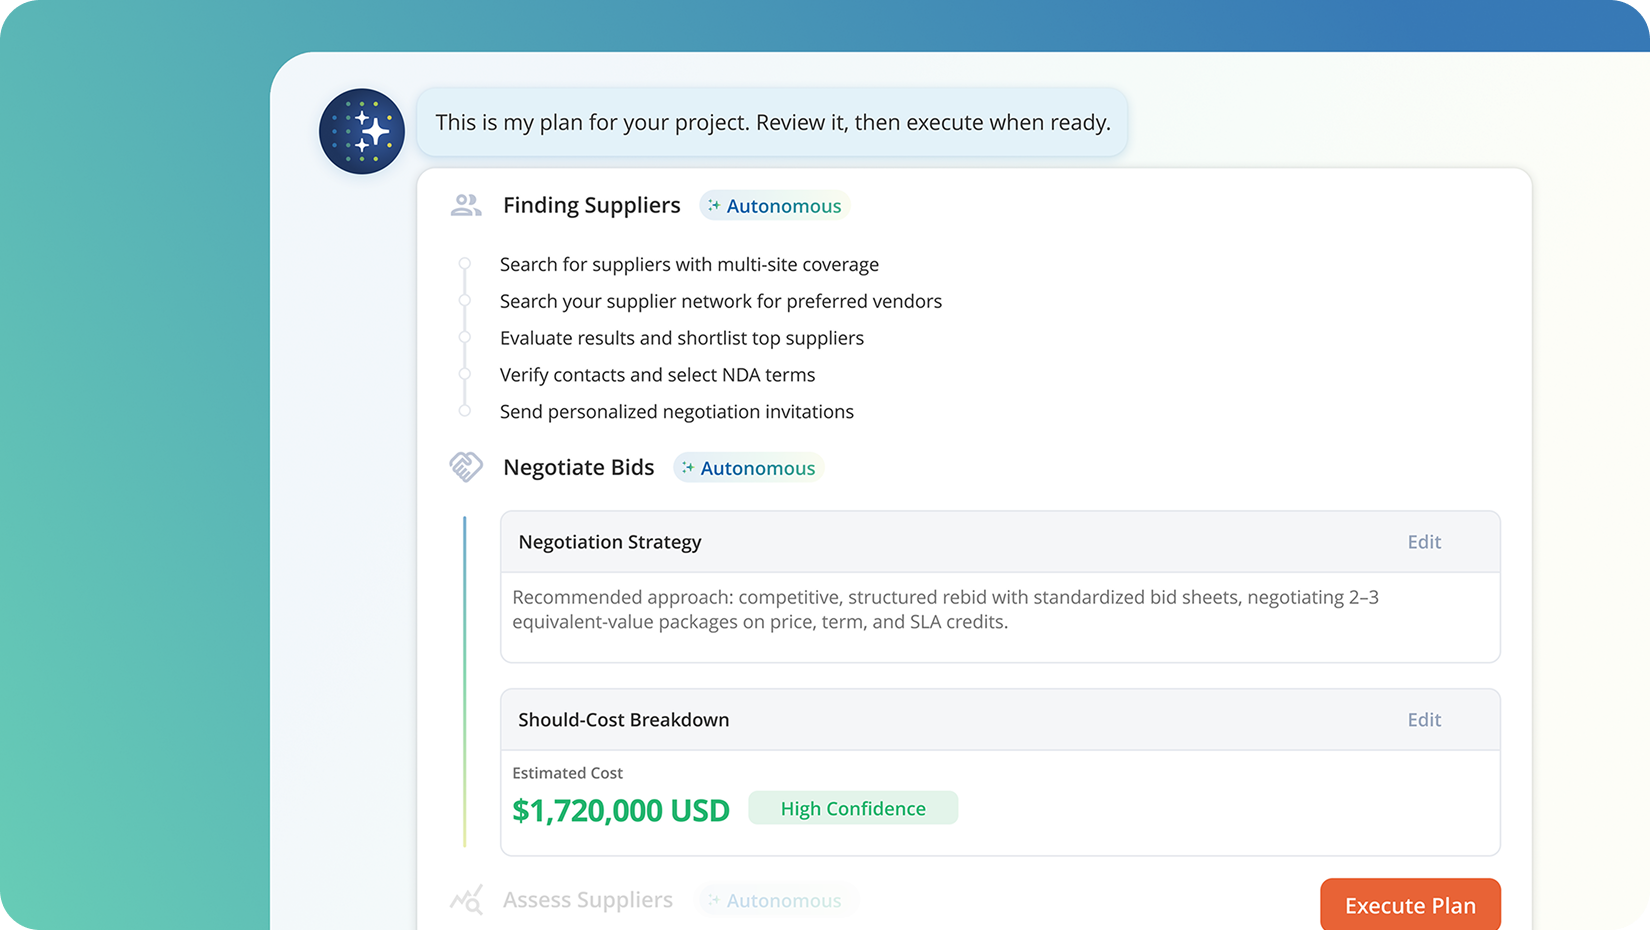Click the Negotiate Bids handshake icon
Image resolution: width=1650 pixels, height=930 pixels.
pos(466,467)
